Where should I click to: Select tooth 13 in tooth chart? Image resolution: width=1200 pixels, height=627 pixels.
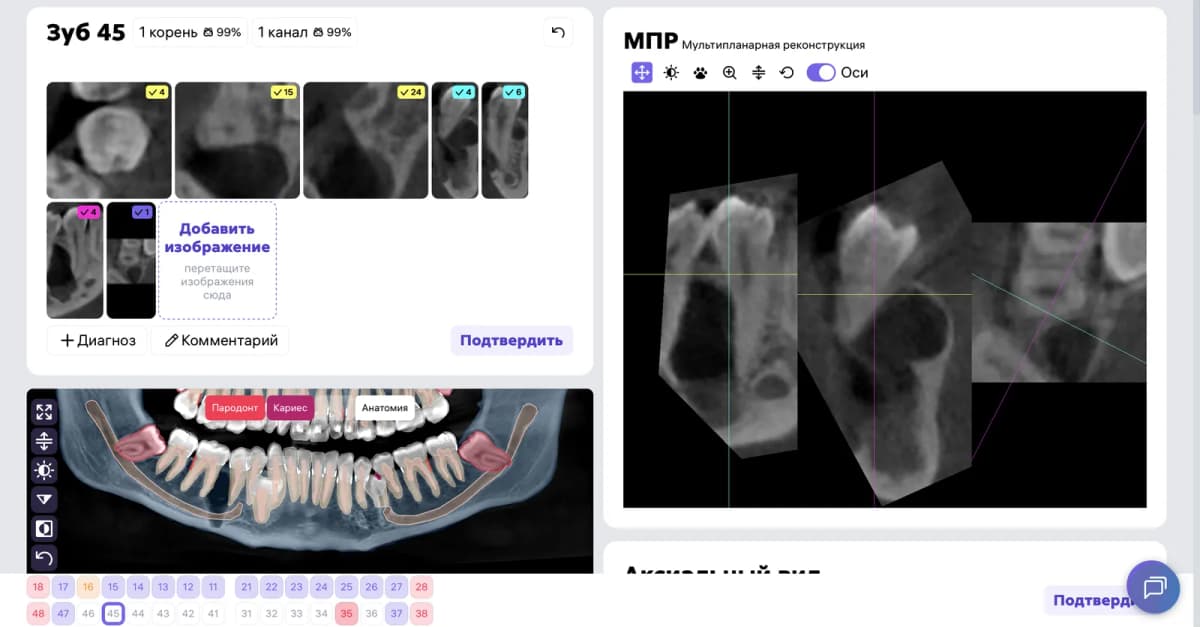(163, 587)
